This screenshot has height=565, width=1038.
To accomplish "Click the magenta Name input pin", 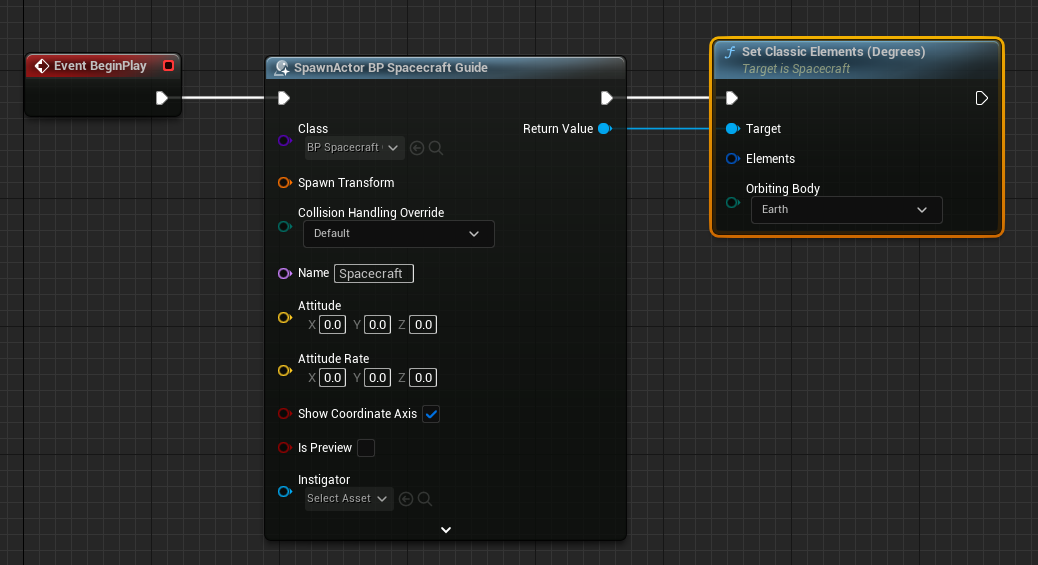I will click(x=285, y=274).
